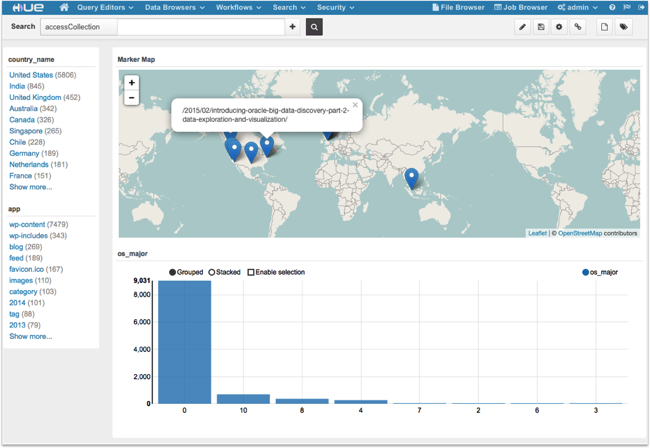Open the OpenStreetMap attribution link
Viewport: 650px width, 448px height.
580,233
